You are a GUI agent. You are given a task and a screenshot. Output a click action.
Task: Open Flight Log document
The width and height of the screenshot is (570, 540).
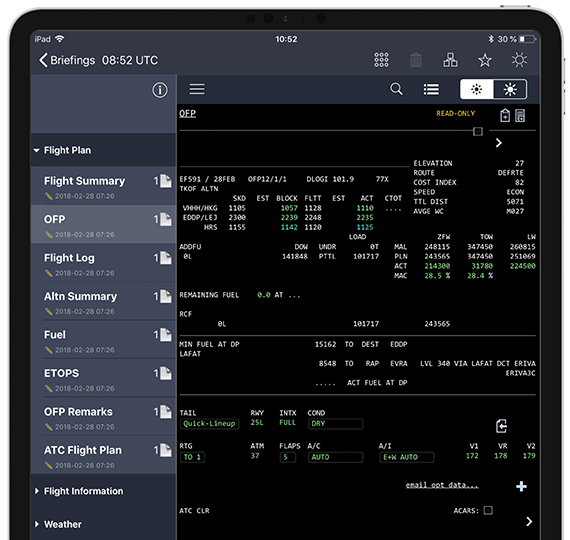[x=104, y=263]
